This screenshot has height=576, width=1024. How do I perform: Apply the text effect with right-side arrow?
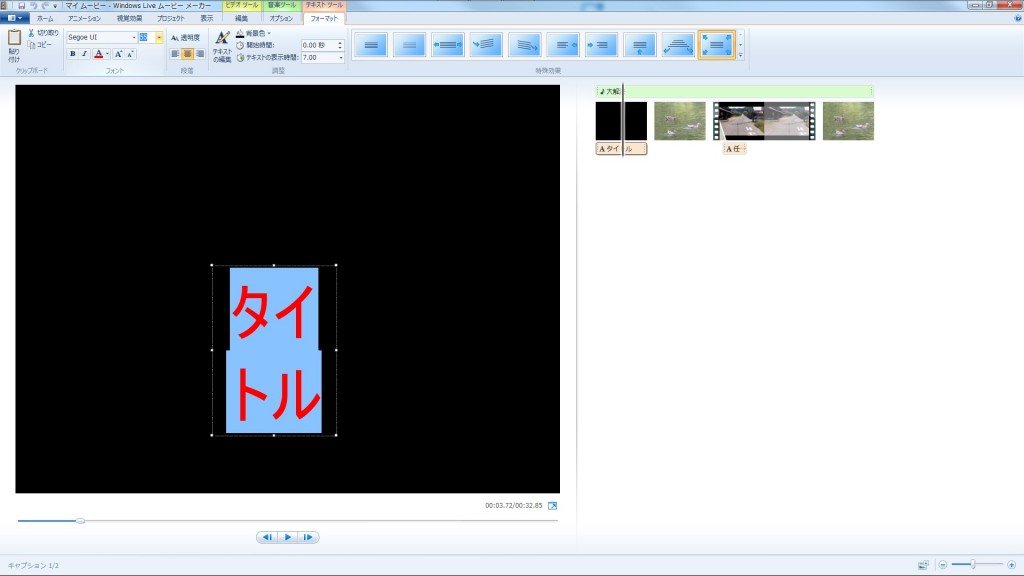[563, 45]
